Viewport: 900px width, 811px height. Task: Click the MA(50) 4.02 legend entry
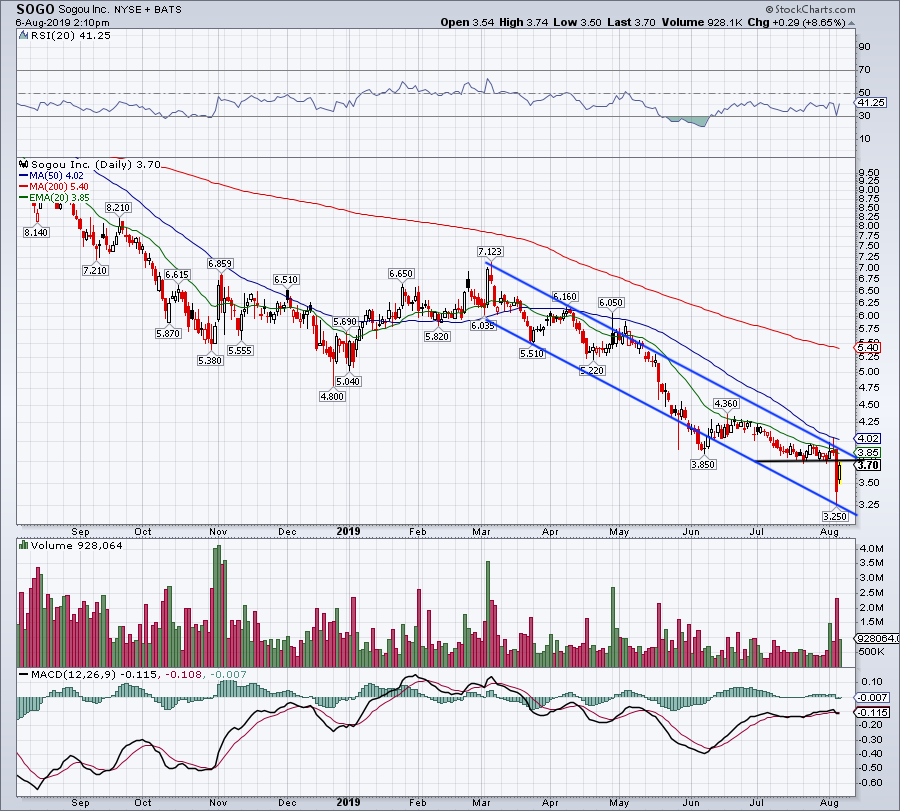tap(56, 176)
